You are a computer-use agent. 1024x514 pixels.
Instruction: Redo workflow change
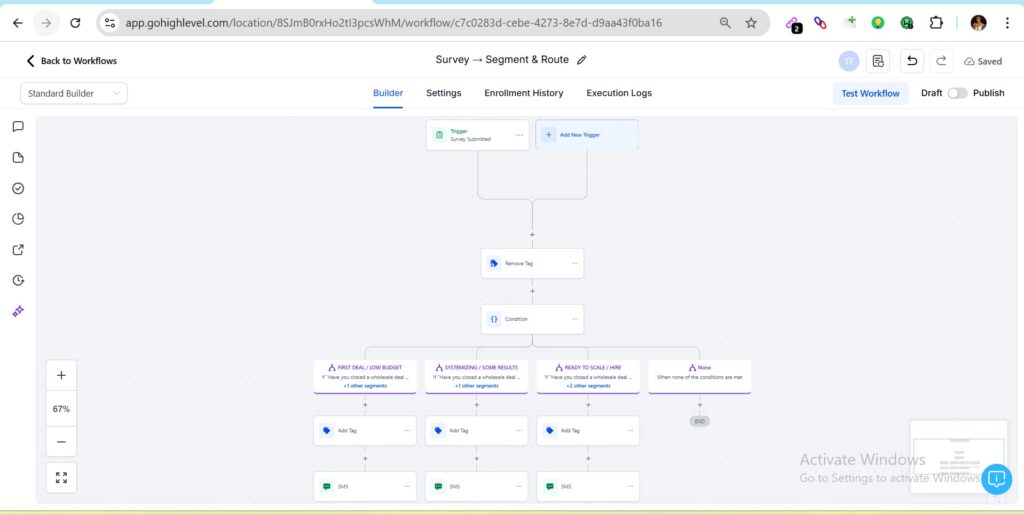point(941,61)
